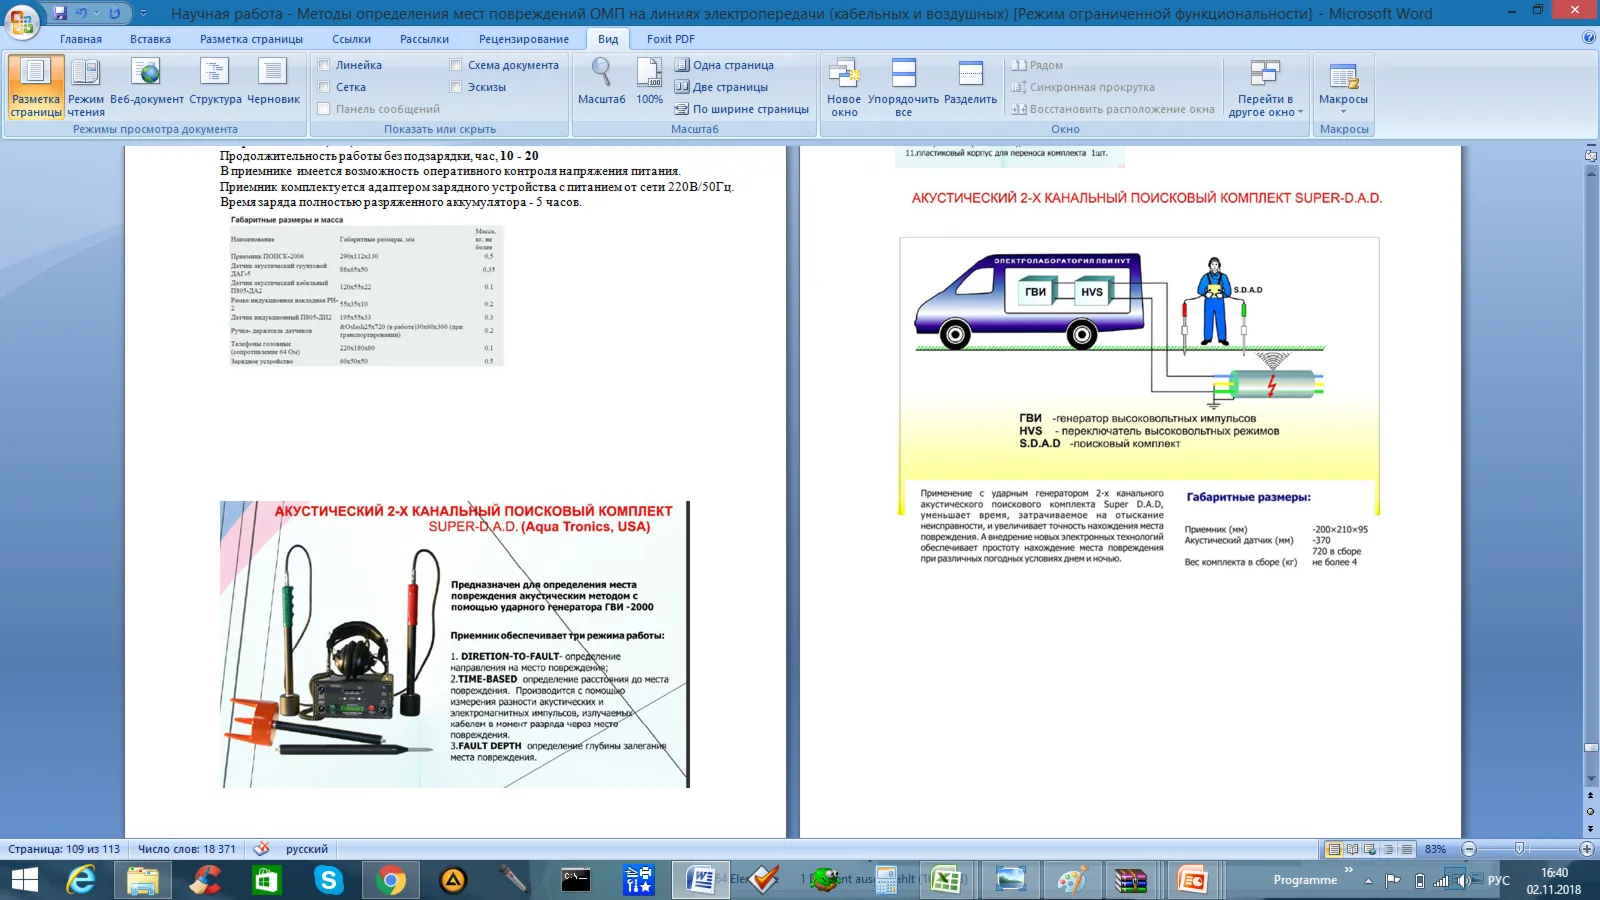Open the Вставка tab
The width and height of the screenshot is (1600, 900).
tap(150, 39)
